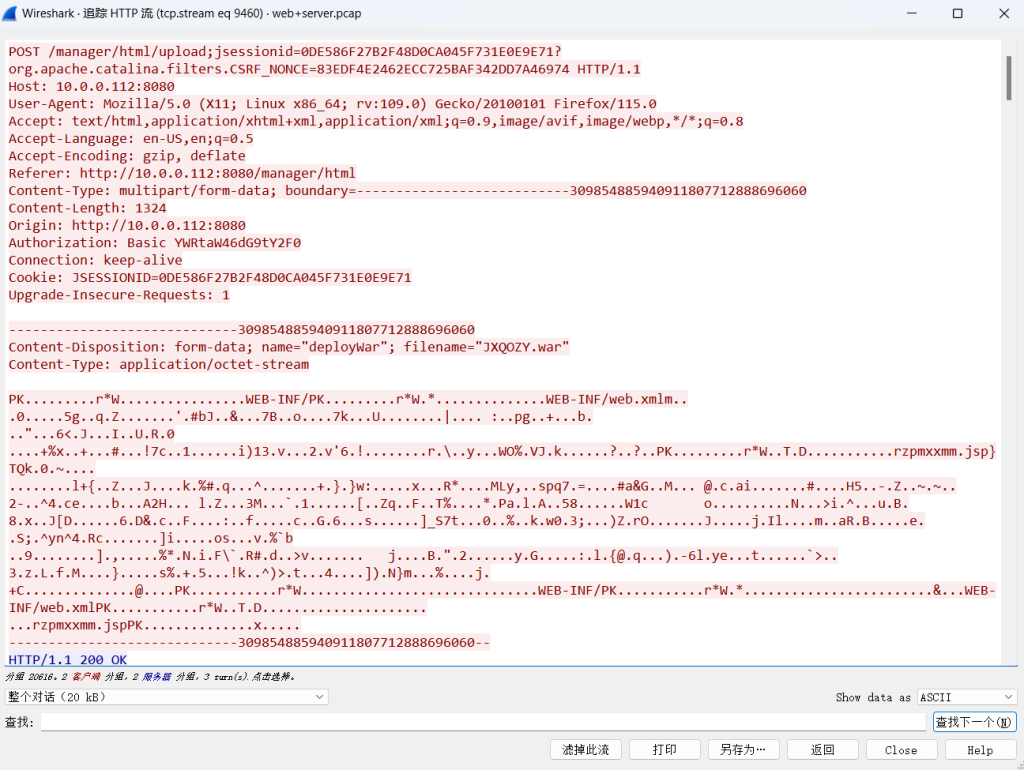Click the PK...WEB-INF/web.xml payload line
Viewport: 1024px width, 770px height.
tap(347, 399)
